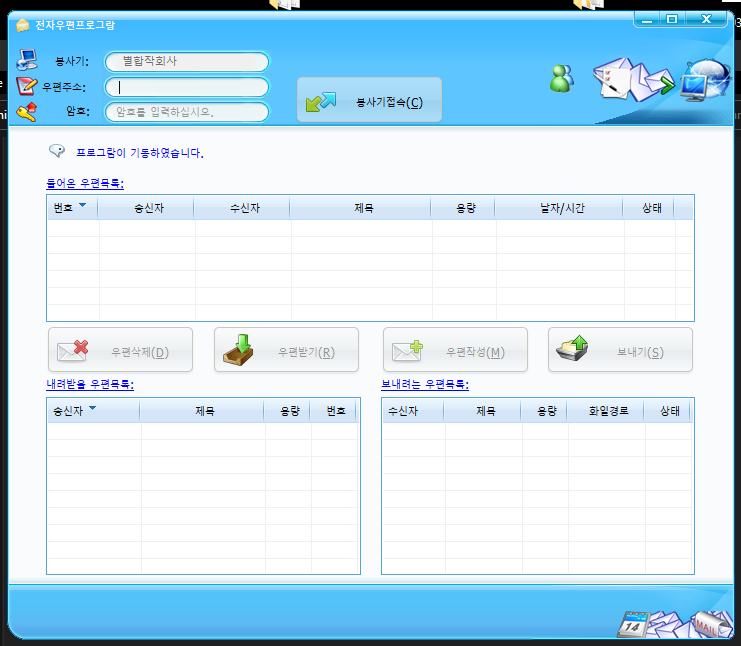Open the 들어온 우편목록 link

[x=85, y=183]
